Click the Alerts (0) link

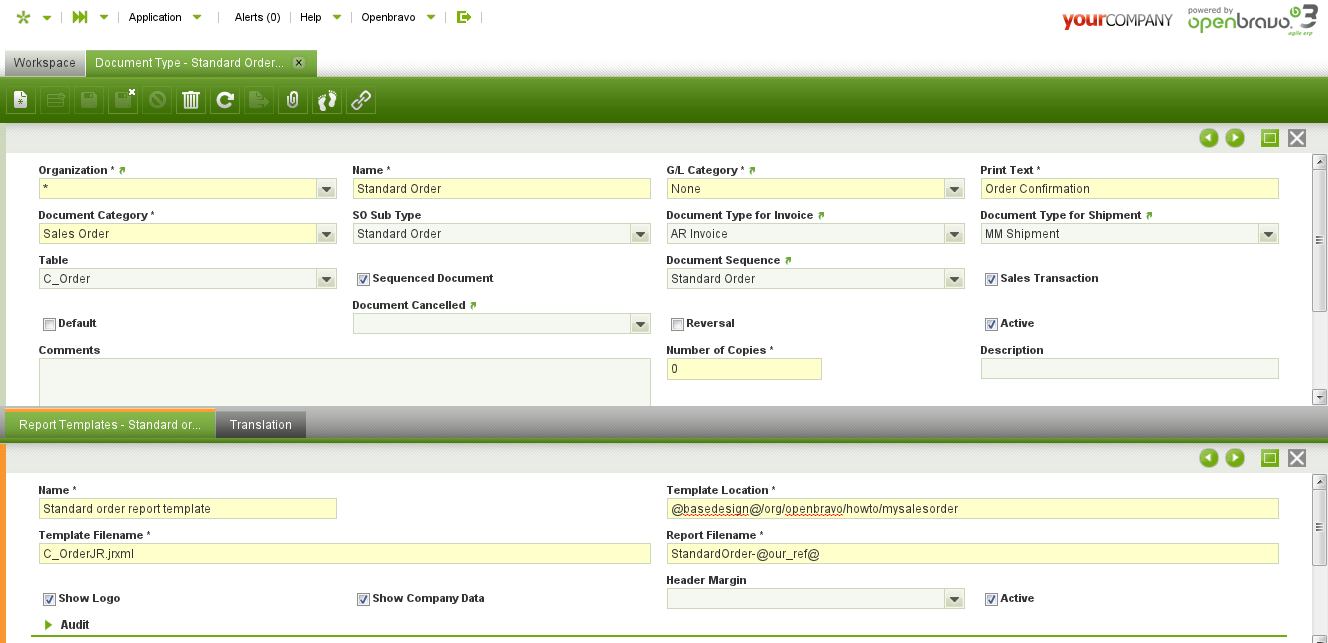coord(257,17)
